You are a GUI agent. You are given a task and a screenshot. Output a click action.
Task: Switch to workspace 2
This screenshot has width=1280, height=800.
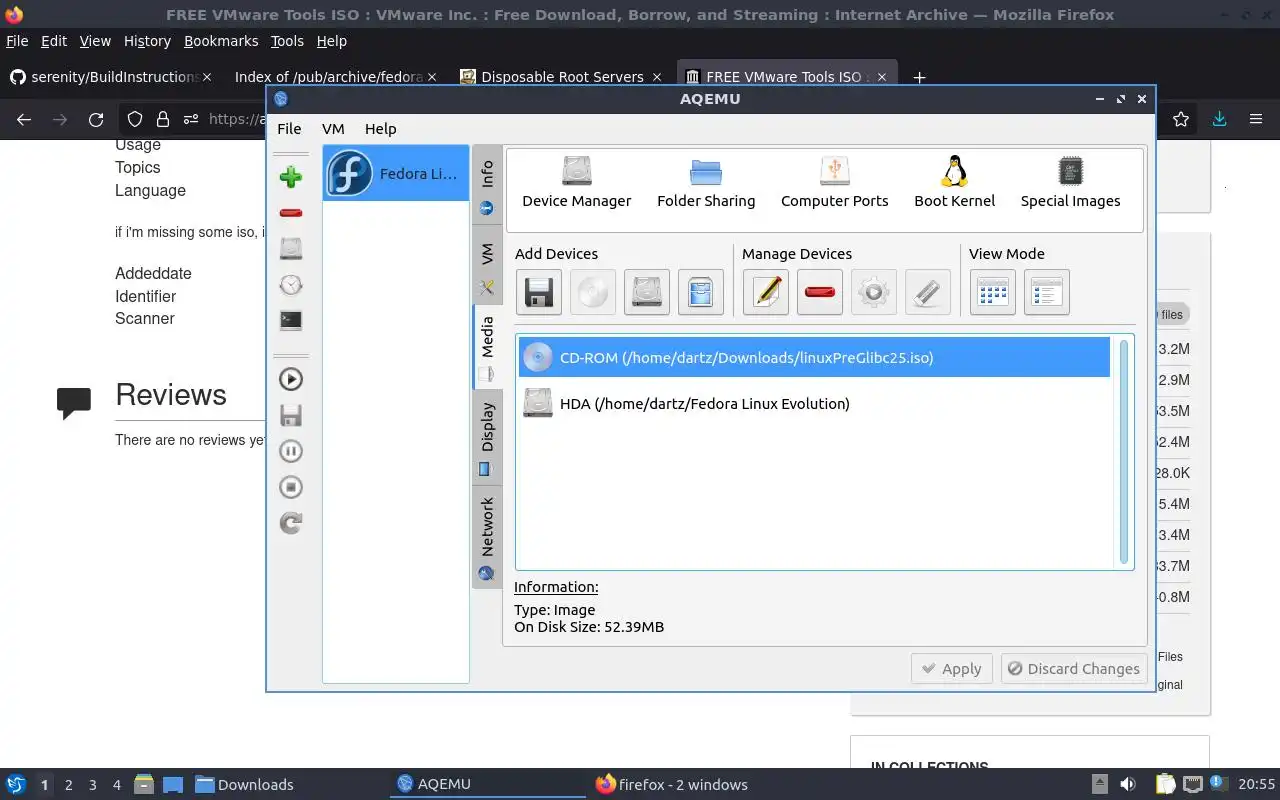pyautogui.click(x=68, y=785)
